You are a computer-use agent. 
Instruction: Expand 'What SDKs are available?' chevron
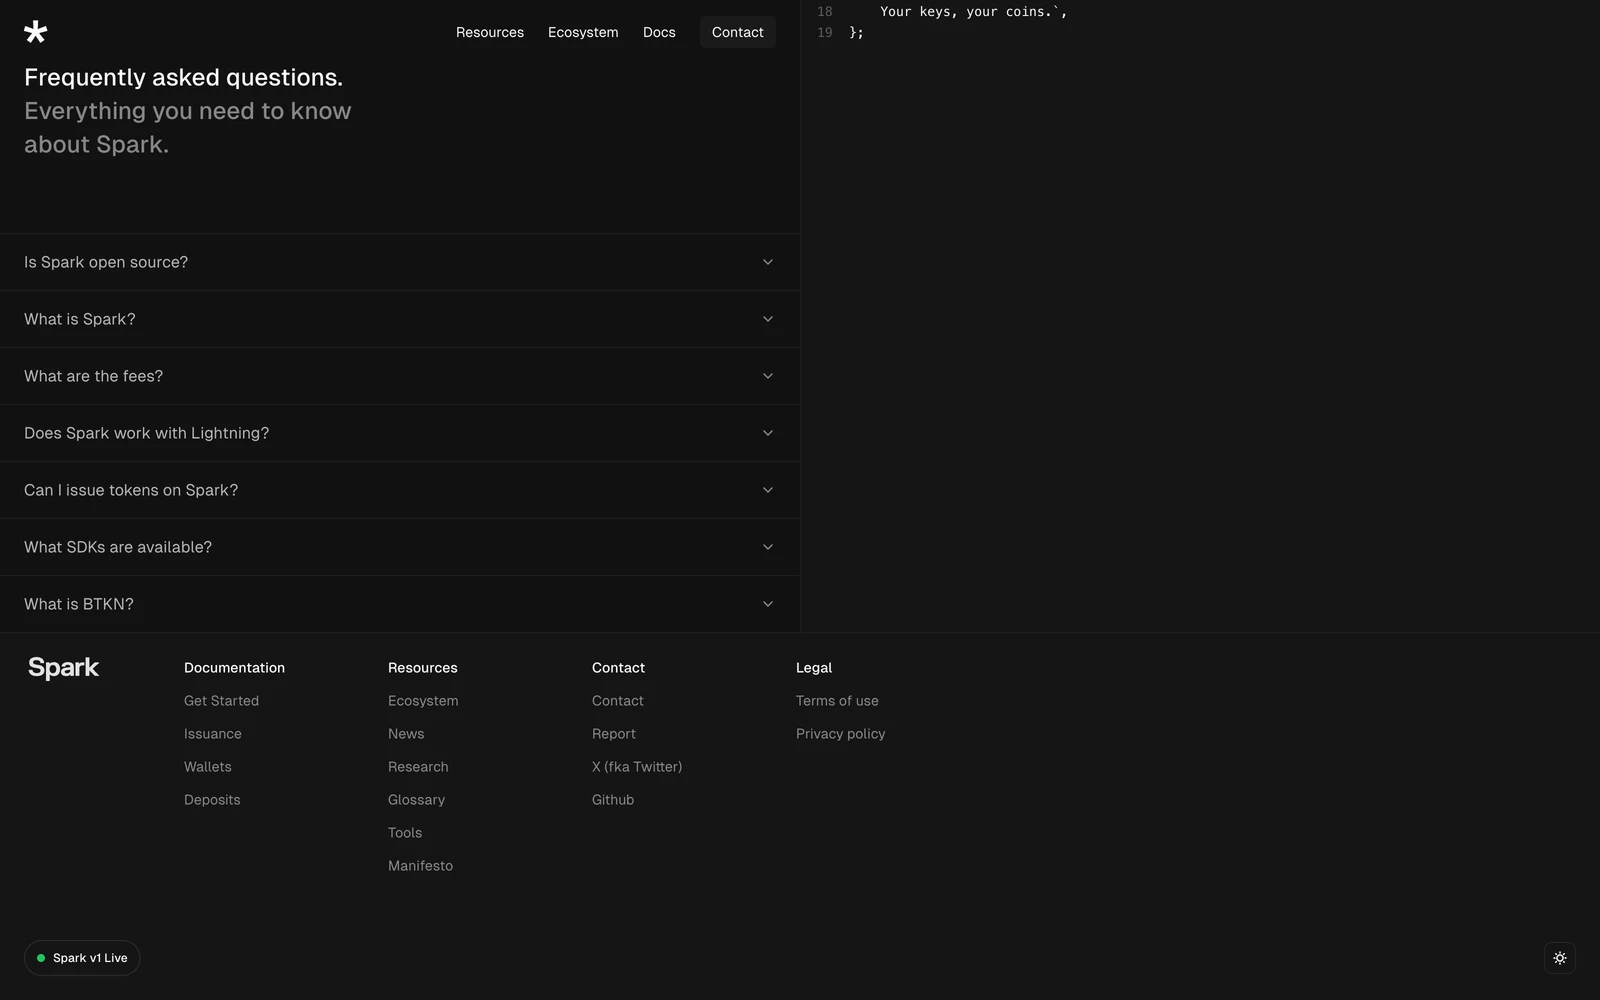[768, 547]
